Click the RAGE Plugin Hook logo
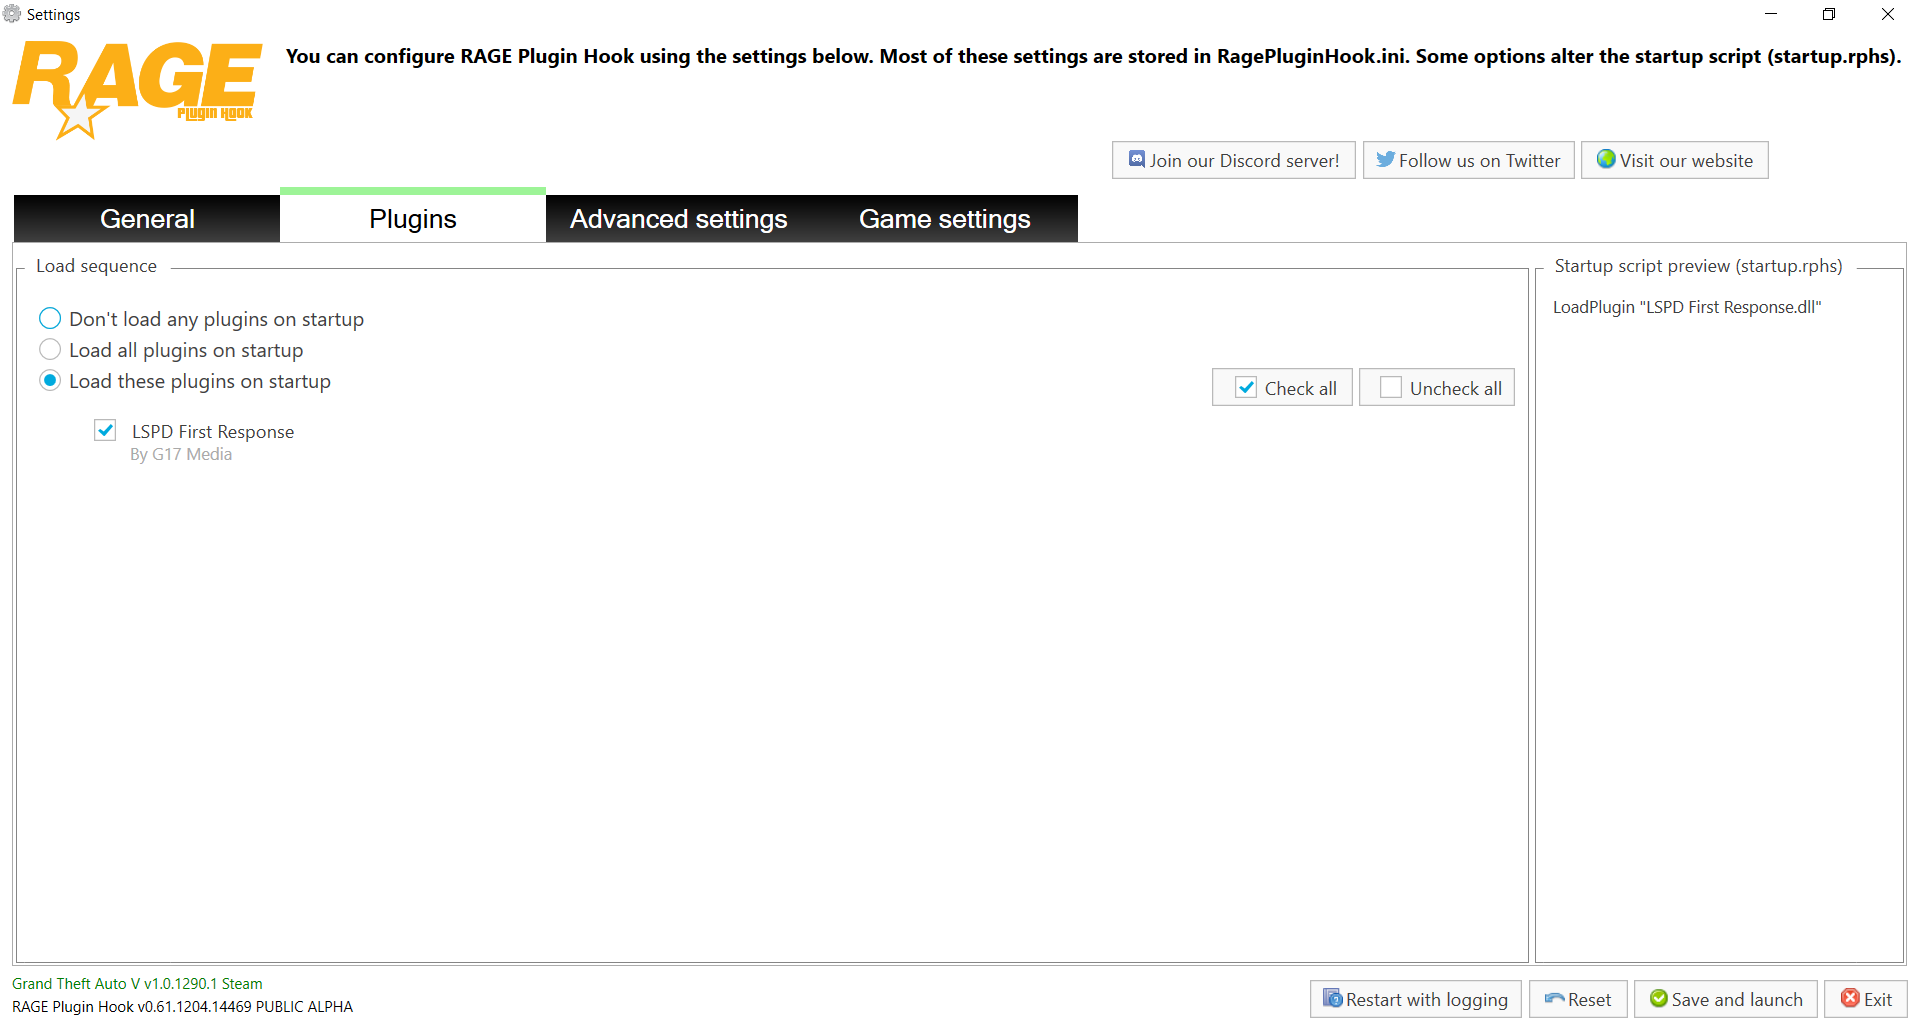The height and width of the screenshot is (1027, 1919). [137, 90]
